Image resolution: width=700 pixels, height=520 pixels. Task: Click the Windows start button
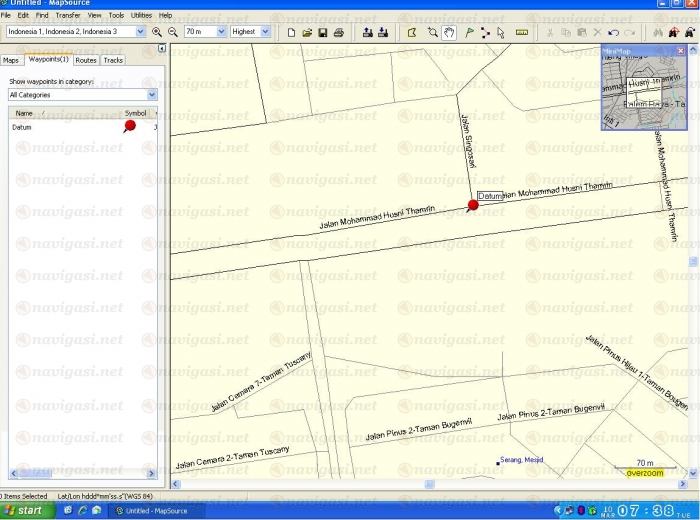[x=24, y=510]
